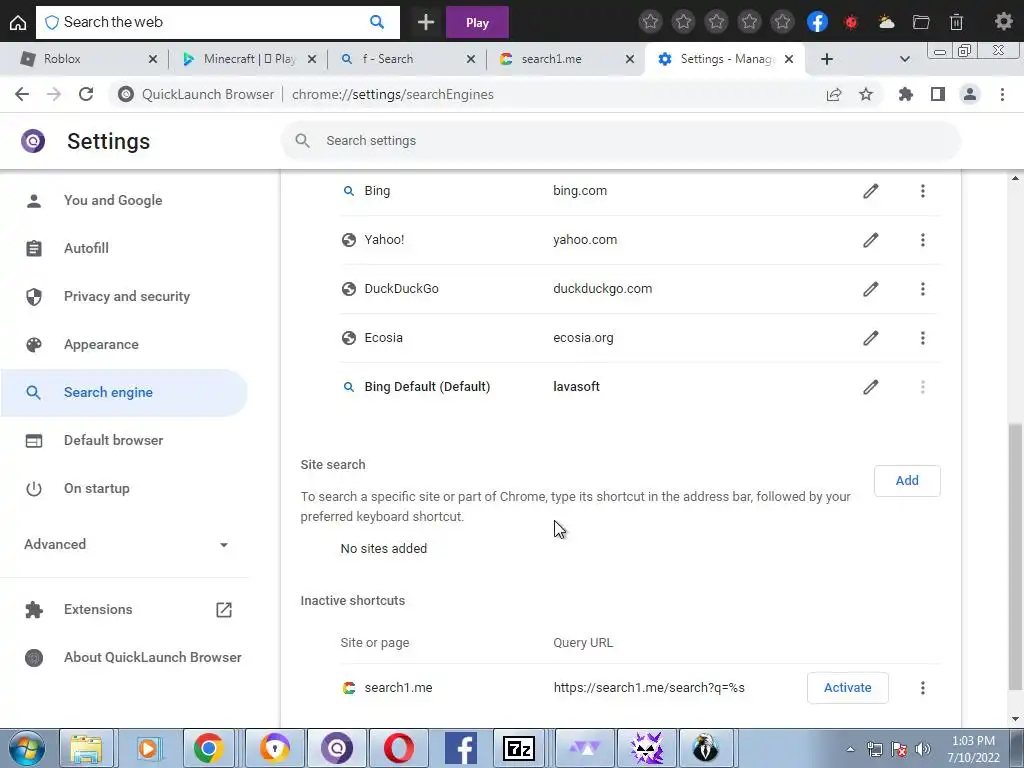Edit the Yahoo! search engine

pos(871,240)
